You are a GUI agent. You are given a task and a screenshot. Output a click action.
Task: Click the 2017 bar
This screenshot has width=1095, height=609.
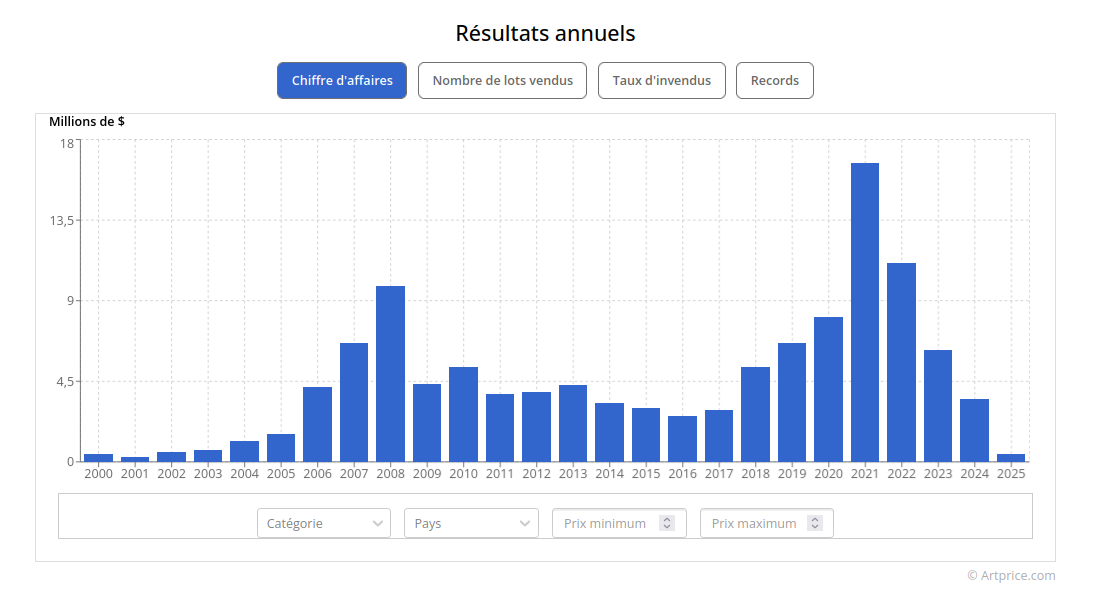coord(719,436)
